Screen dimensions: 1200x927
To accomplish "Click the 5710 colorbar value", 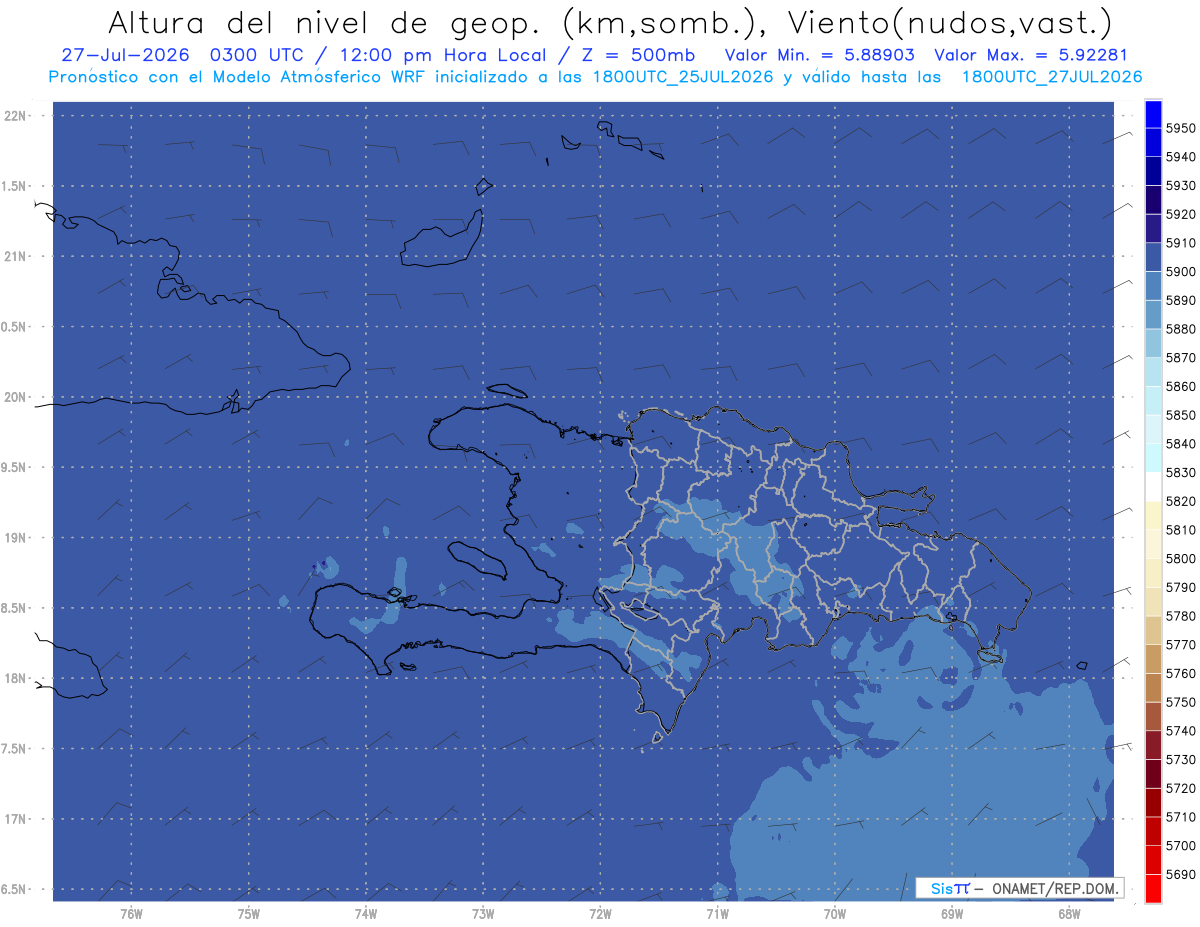I will [1181, 817].
